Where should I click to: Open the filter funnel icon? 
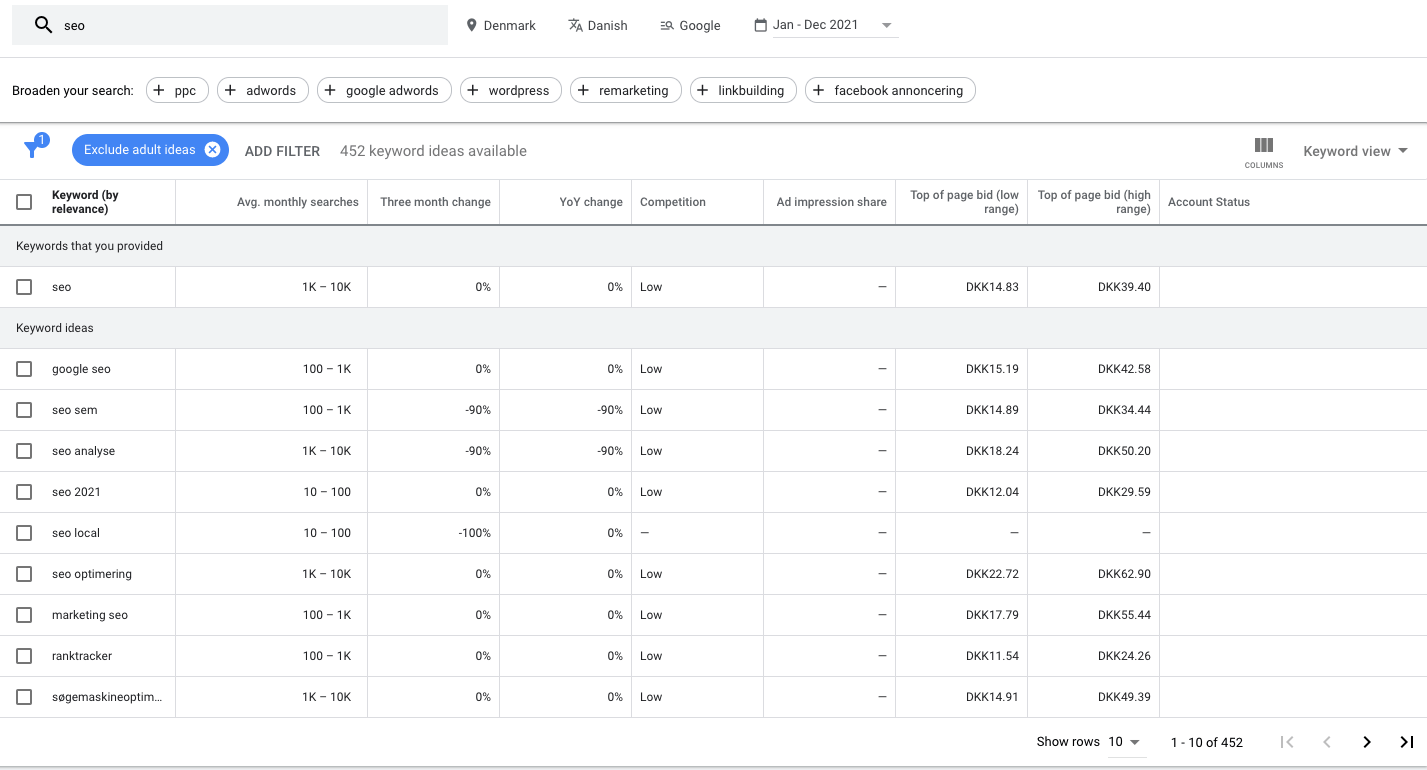pos(34,148)
